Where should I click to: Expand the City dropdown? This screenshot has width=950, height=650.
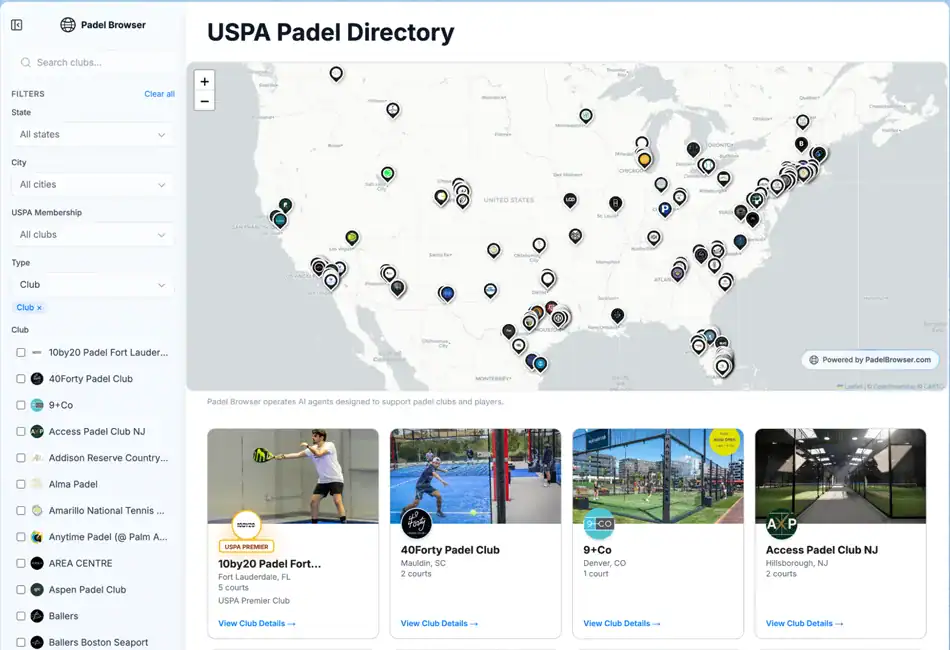pos(91,184)
